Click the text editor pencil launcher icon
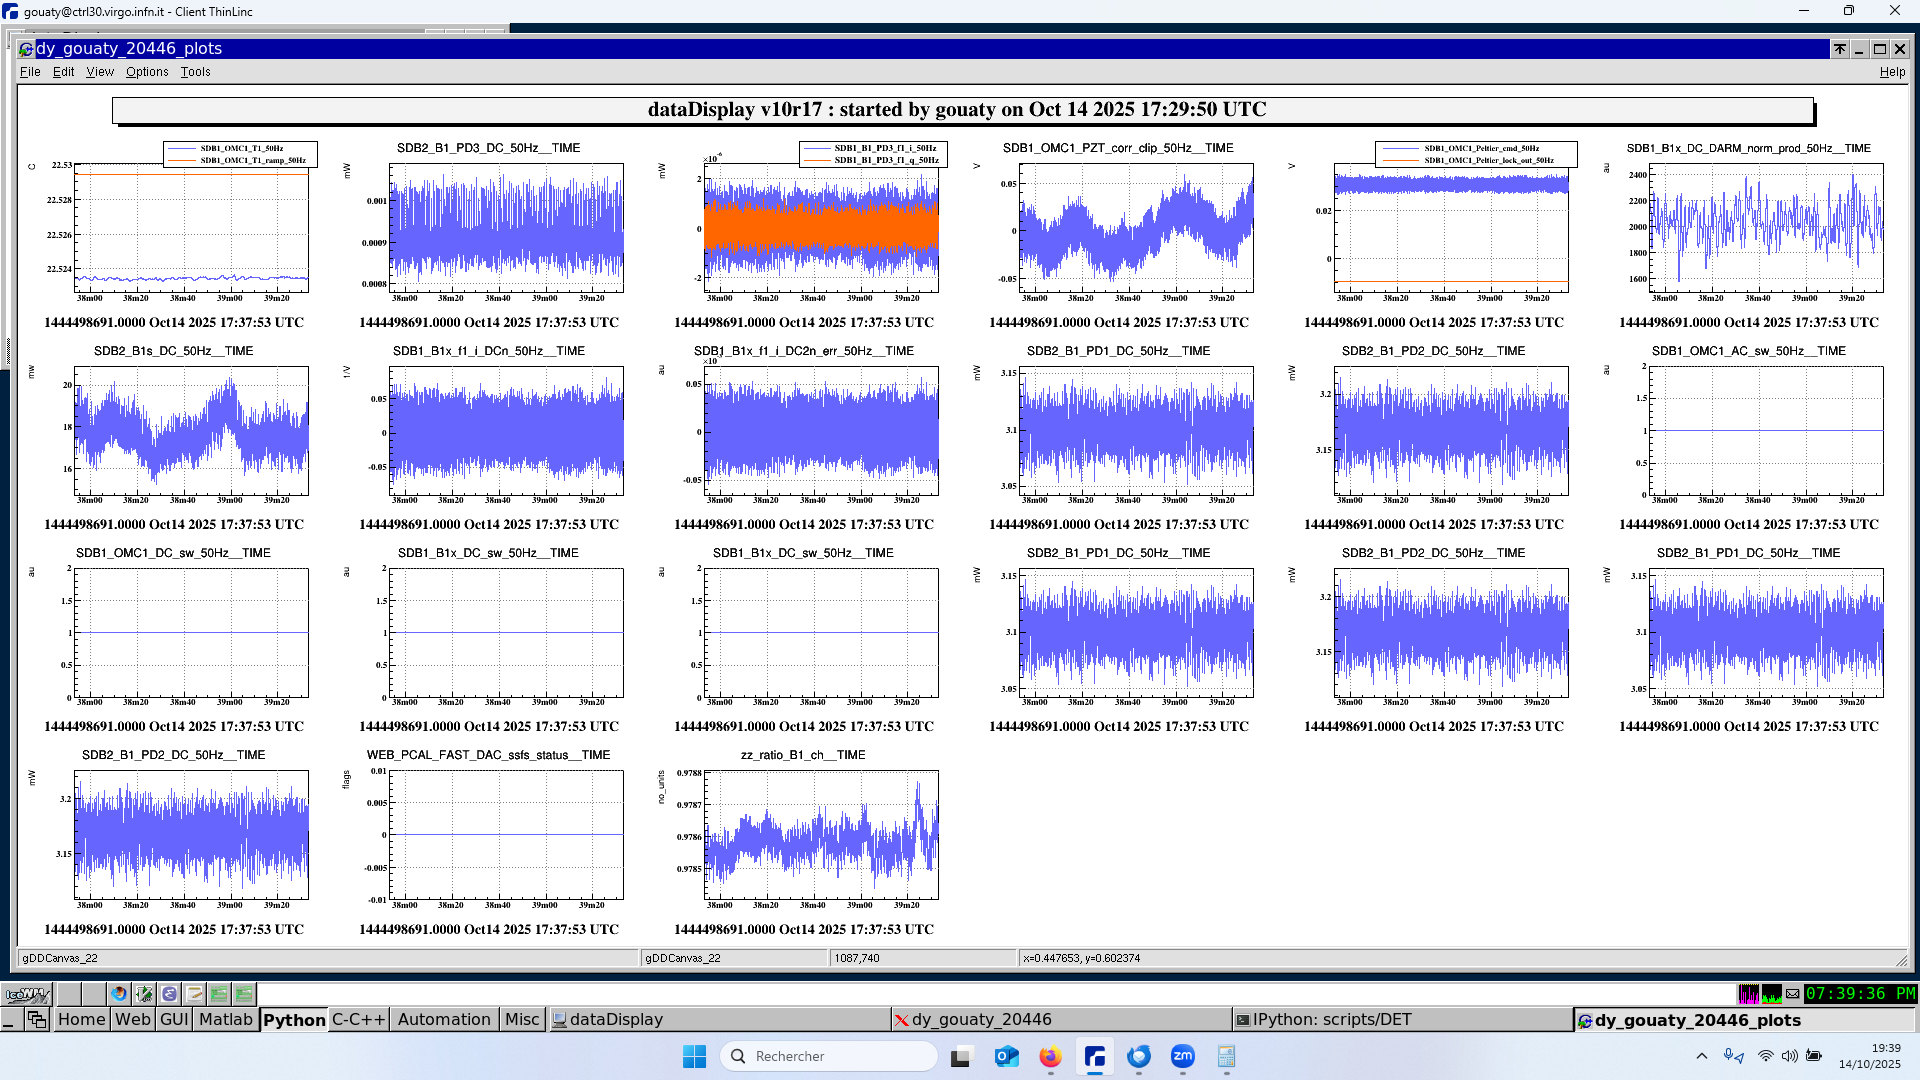The width and height of the screenshot is (1920, 1080). 194,994
